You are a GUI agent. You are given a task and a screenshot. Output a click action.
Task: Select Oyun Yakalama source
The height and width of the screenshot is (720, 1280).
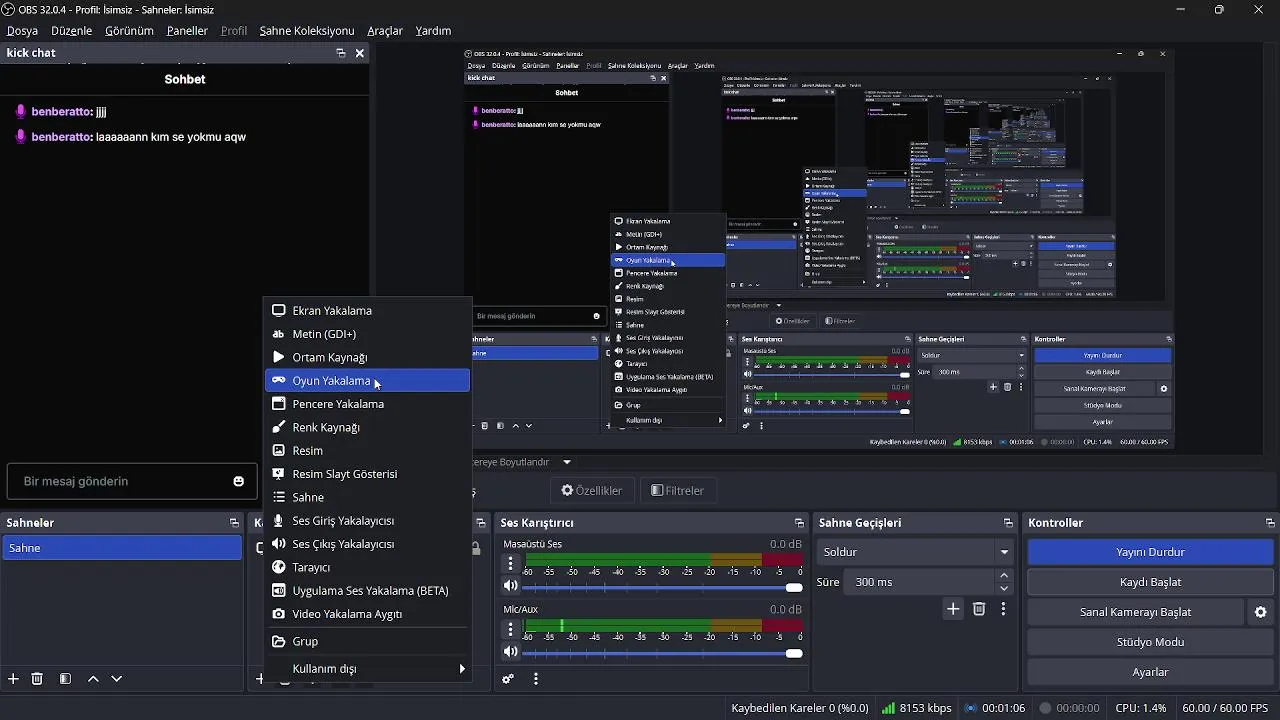tap(368, 381)
